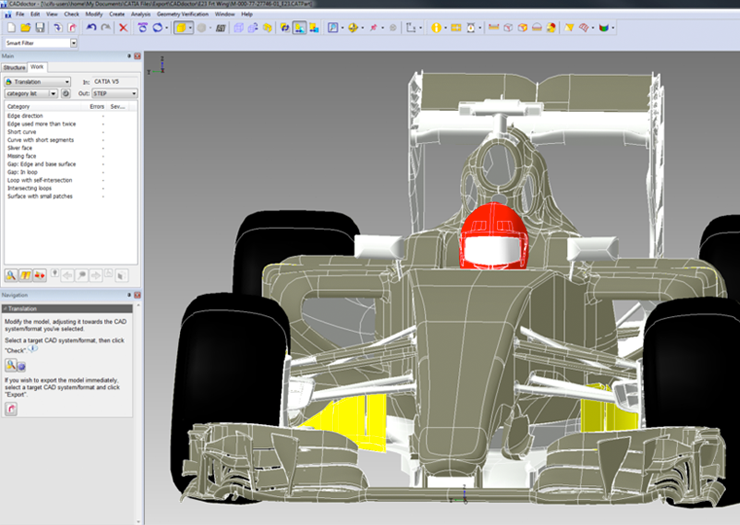Viewport: 740px width, 525px height.
Task: Open the dropdown next to the zoom window icon
Action: click(342, 28)
